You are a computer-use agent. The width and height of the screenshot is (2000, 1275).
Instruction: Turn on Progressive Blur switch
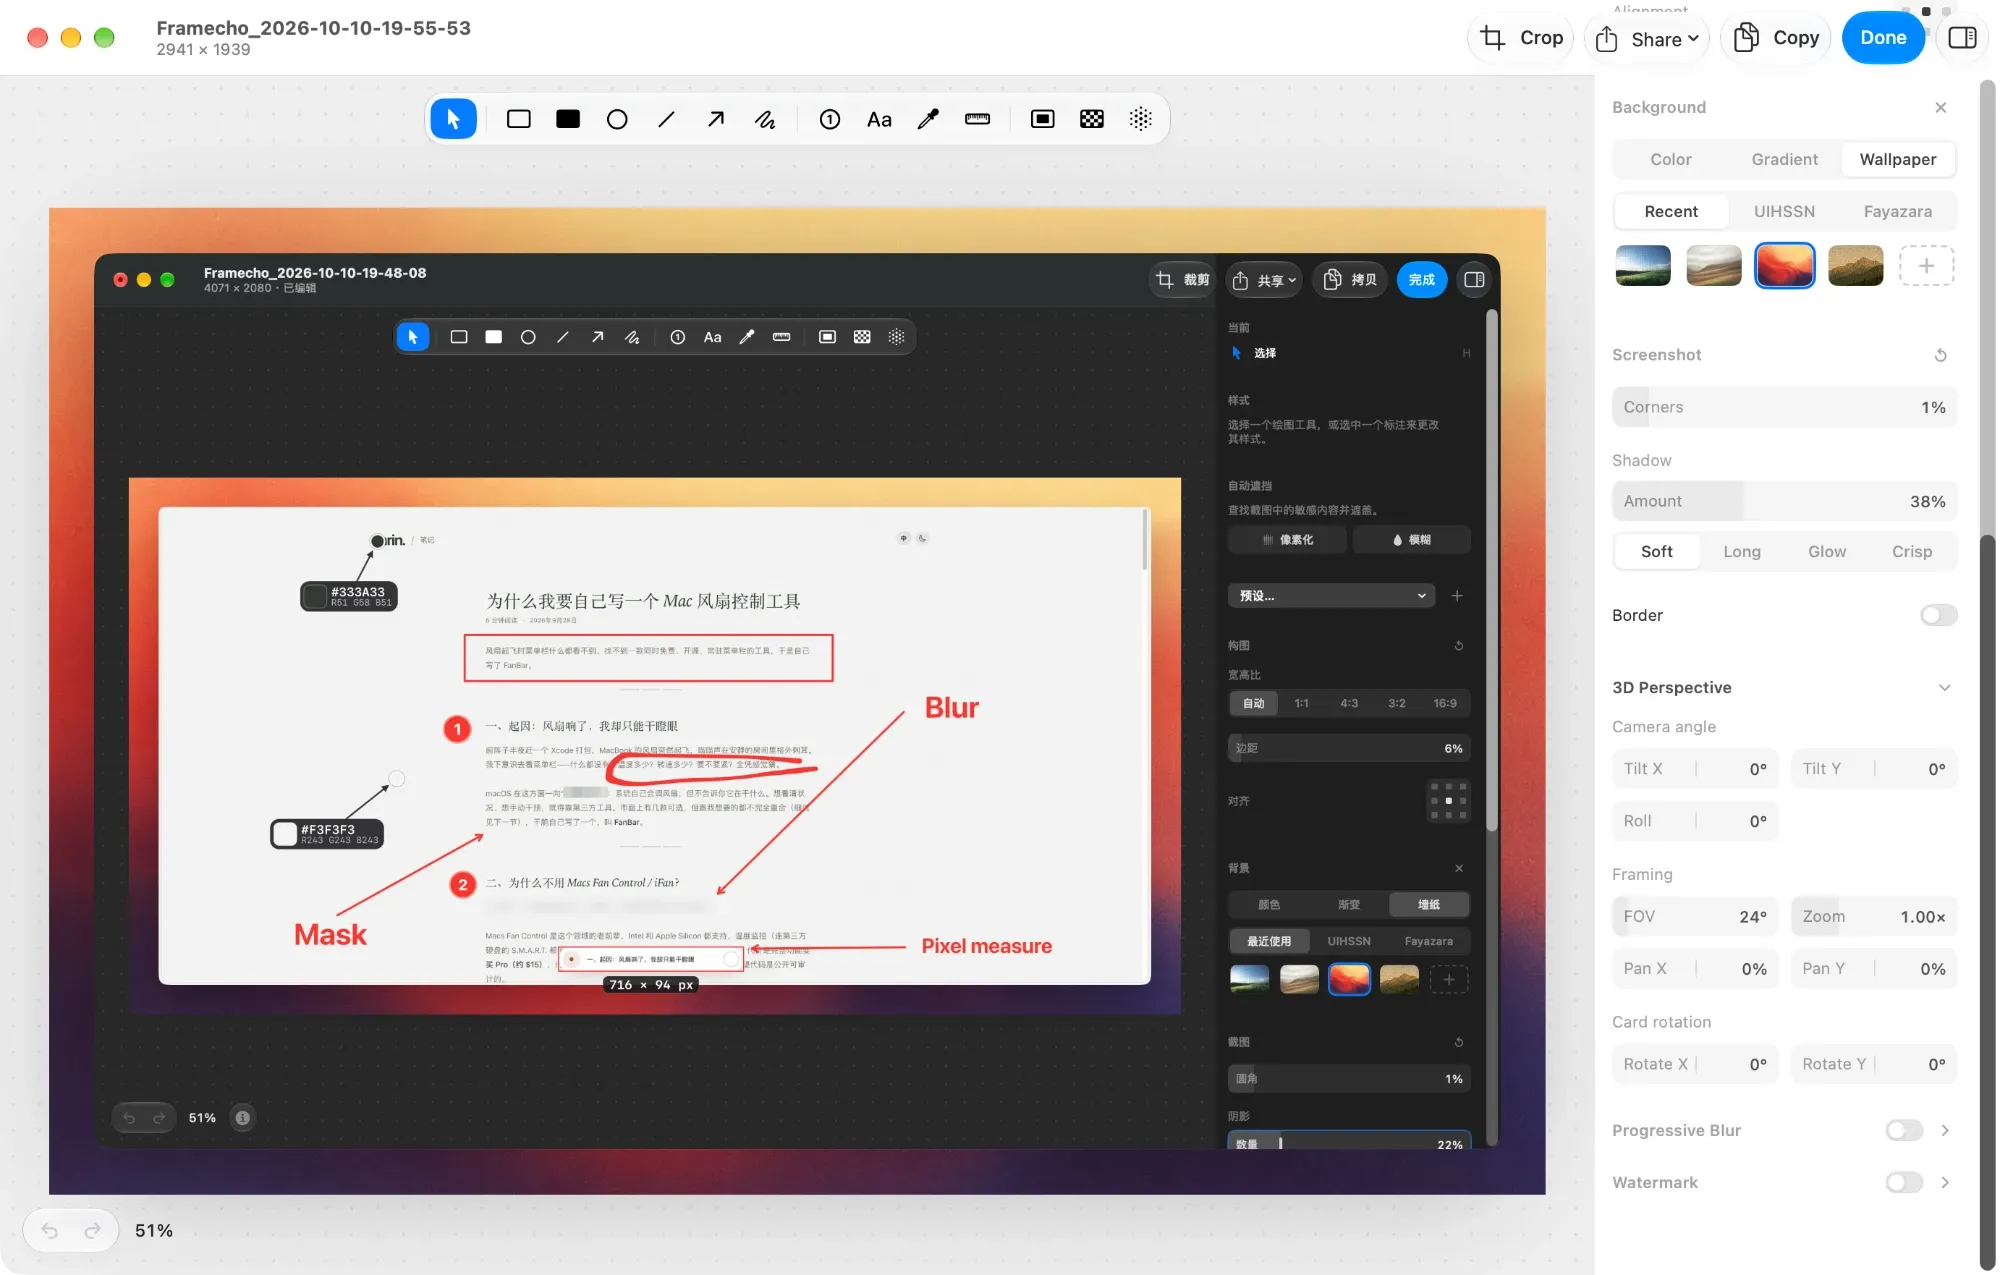[x=1903, y=1130]
